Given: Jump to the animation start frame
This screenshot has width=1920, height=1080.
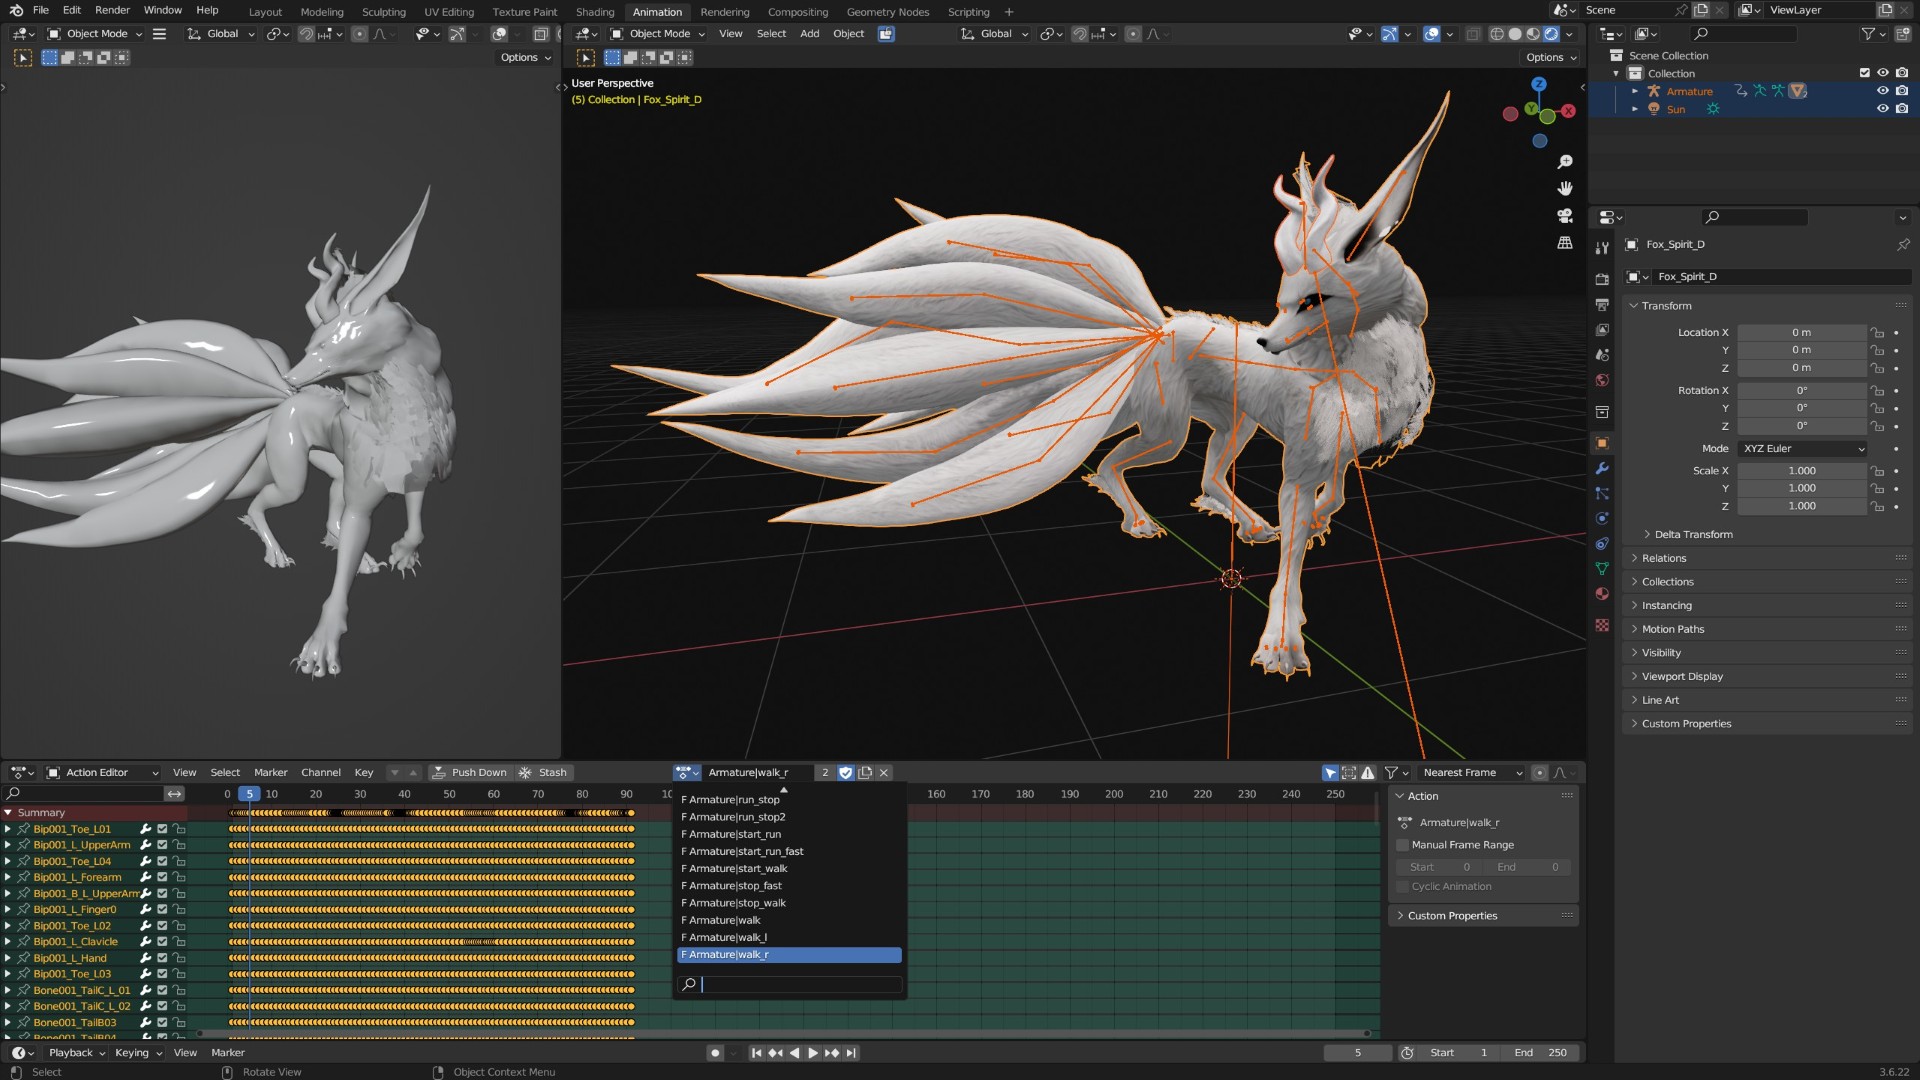Looking at the screenshot, I should click(x=757, y=1053).
